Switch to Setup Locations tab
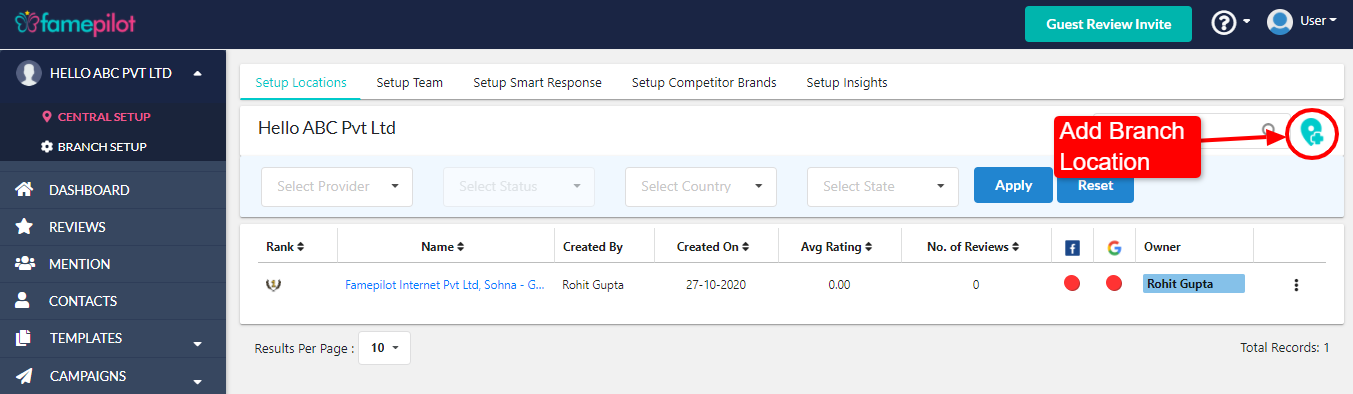Viewport: 1353px width, 394px height. click(301, 83)
